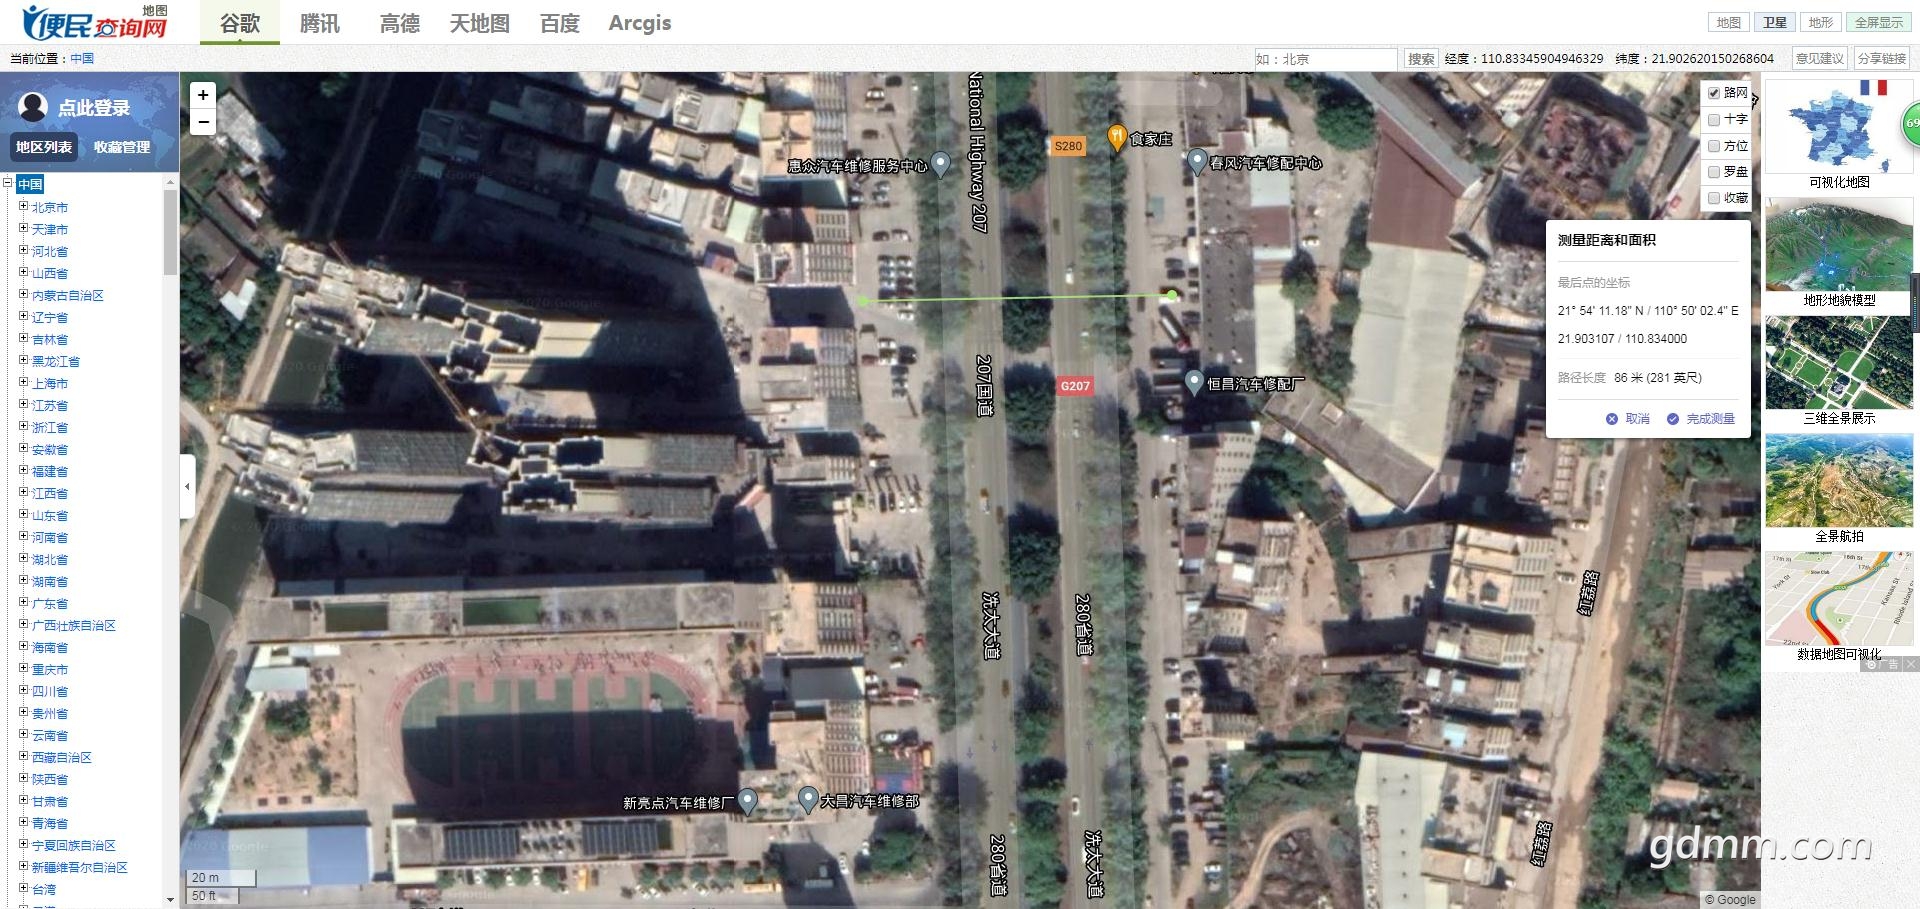Click the 食家庄 restaurant marker
1920x909 pixels.
click(1117, 138)
